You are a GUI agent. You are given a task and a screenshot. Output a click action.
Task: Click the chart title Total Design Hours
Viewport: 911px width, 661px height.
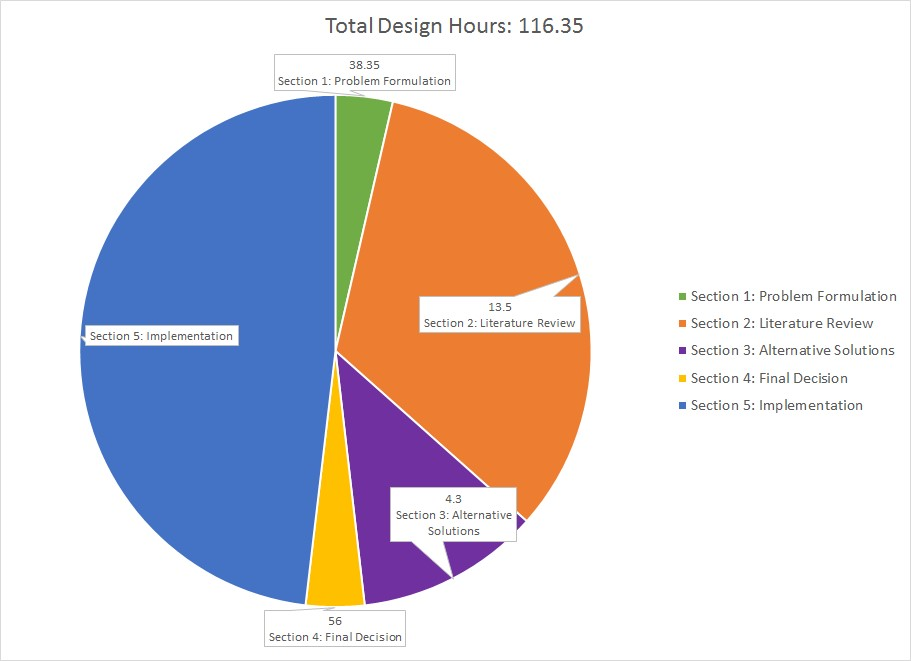pyautogui.click(x=454, y=26)
